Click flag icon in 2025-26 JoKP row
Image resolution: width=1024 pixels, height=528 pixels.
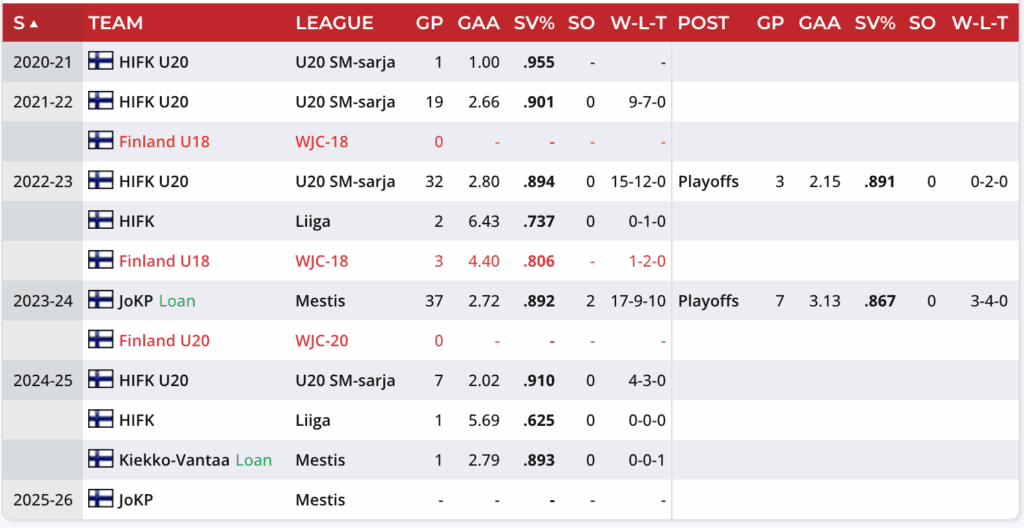coord(100,500)
